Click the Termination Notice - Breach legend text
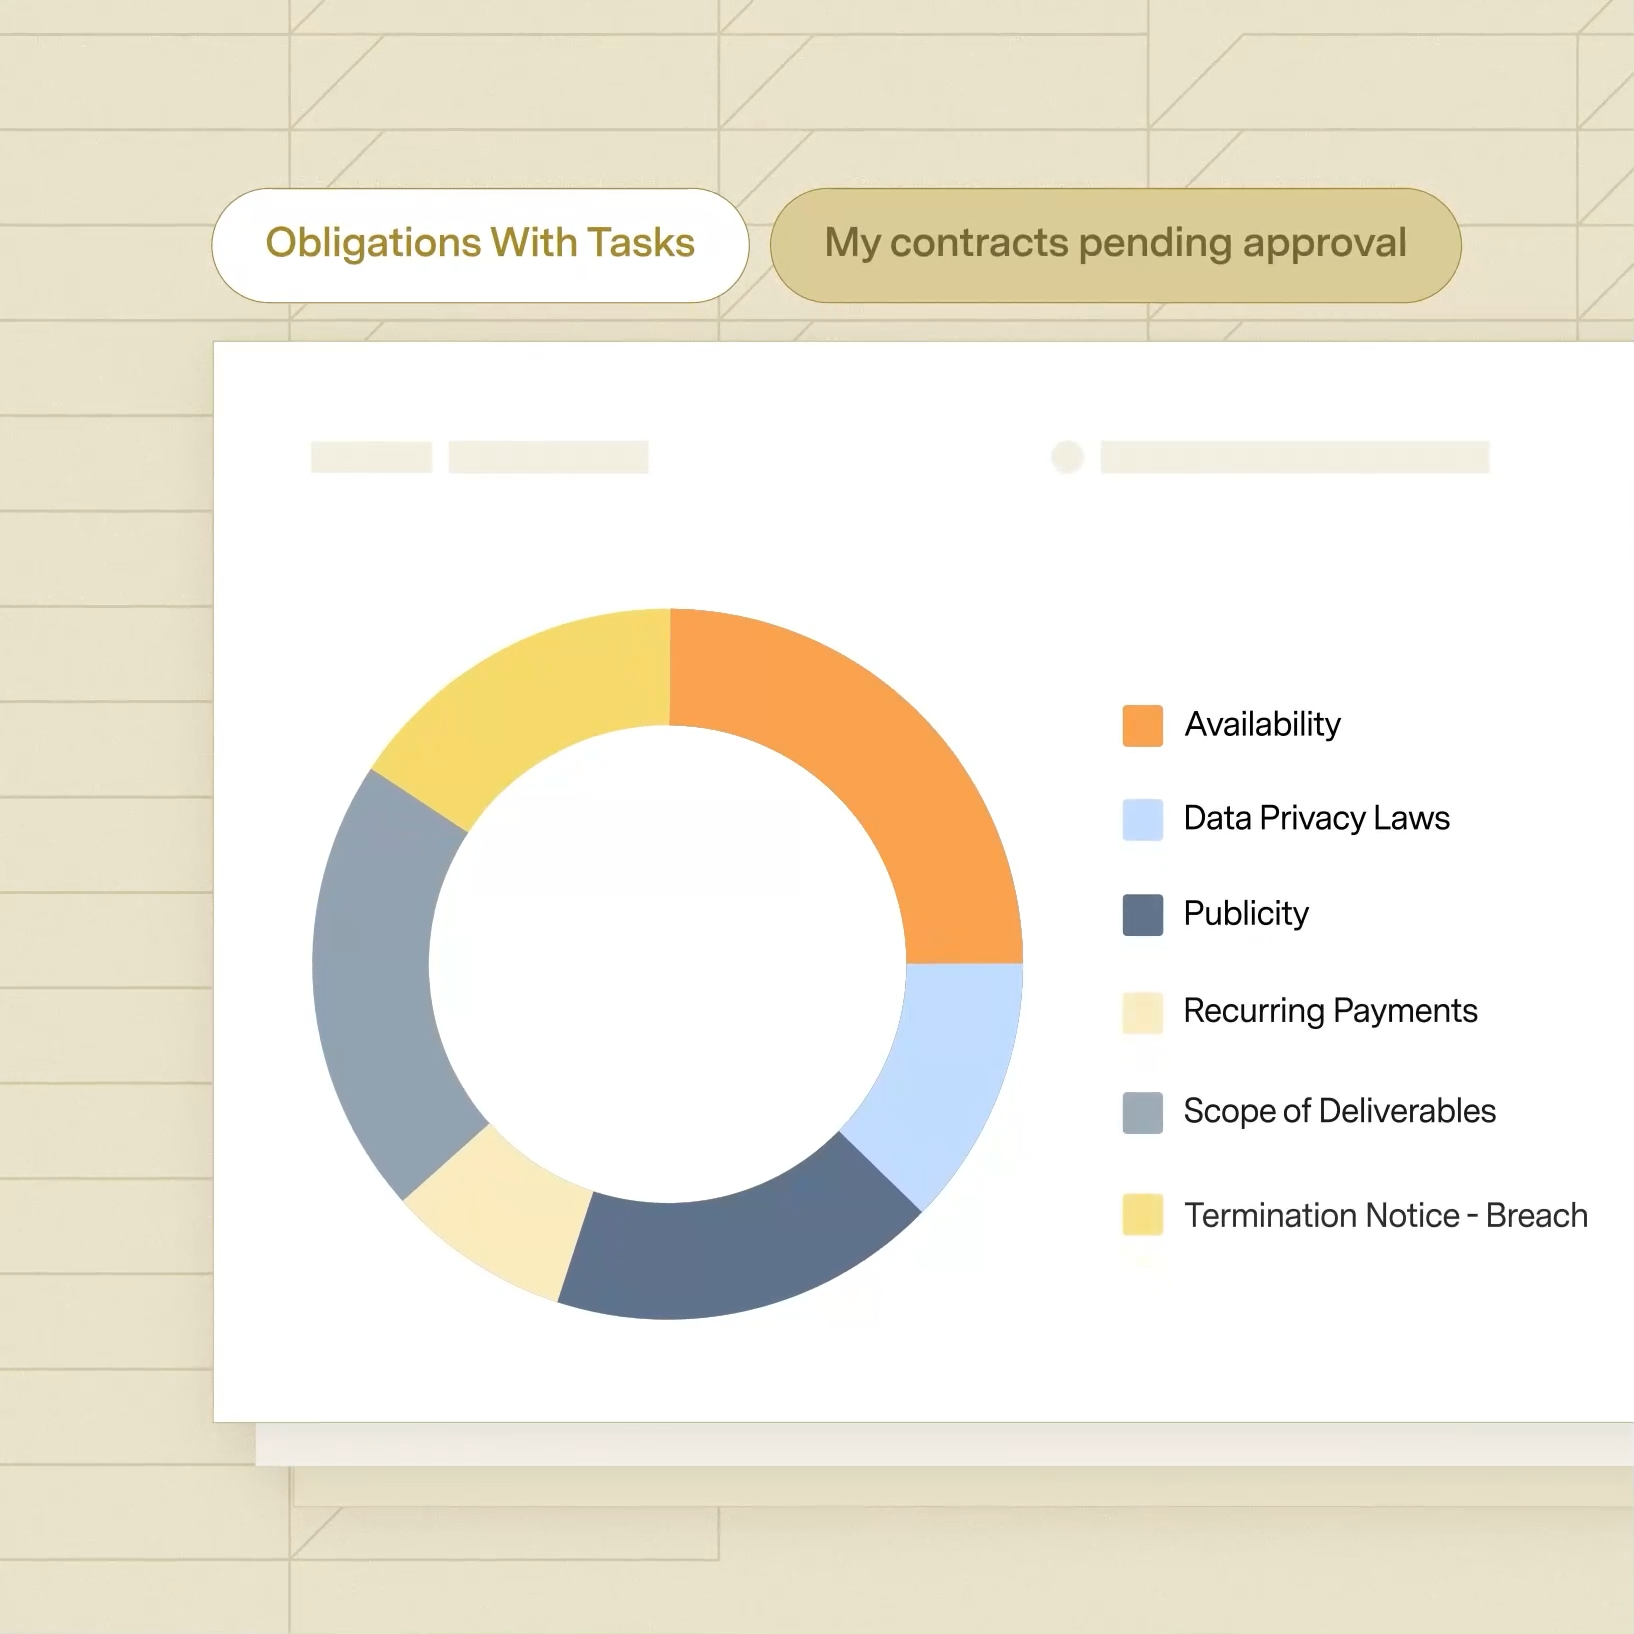 [1385, 1215]
